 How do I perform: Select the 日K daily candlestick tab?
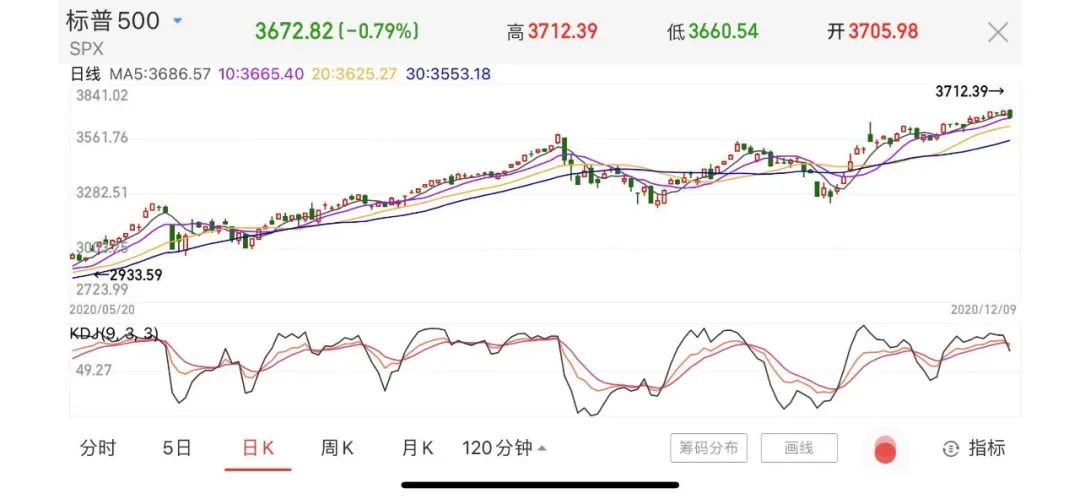pyautogui.click(x=258, y=448)
